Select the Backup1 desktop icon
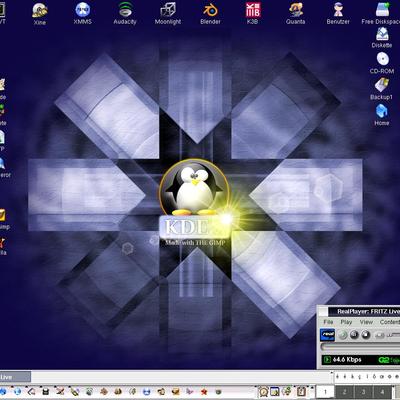Image resolution: width=400 pixels, height=400 pixels. [x=382, y=89]
